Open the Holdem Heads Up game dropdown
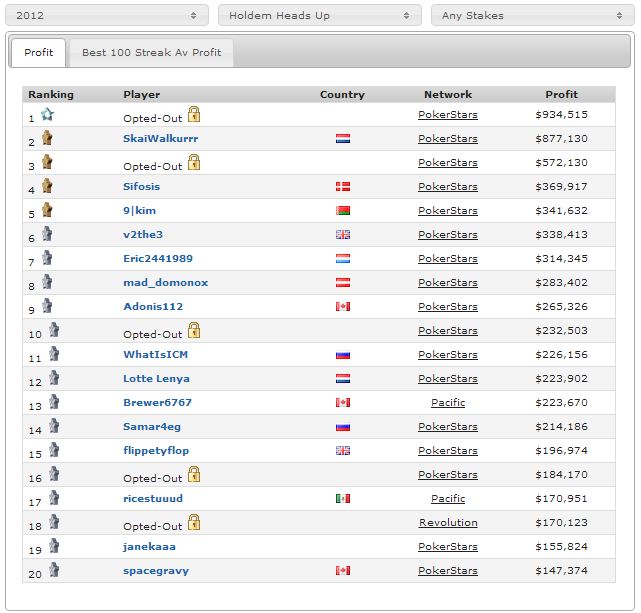 click(320, 16)
